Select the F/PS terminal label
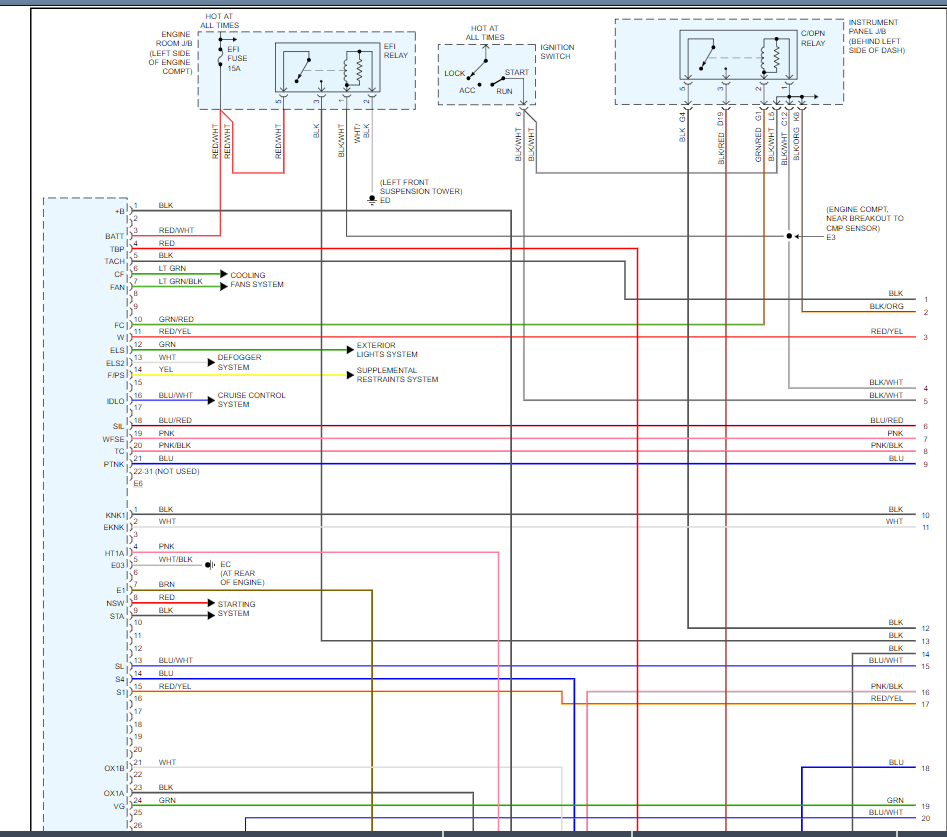Screen dimensions: 947x837 coord(116,375)
